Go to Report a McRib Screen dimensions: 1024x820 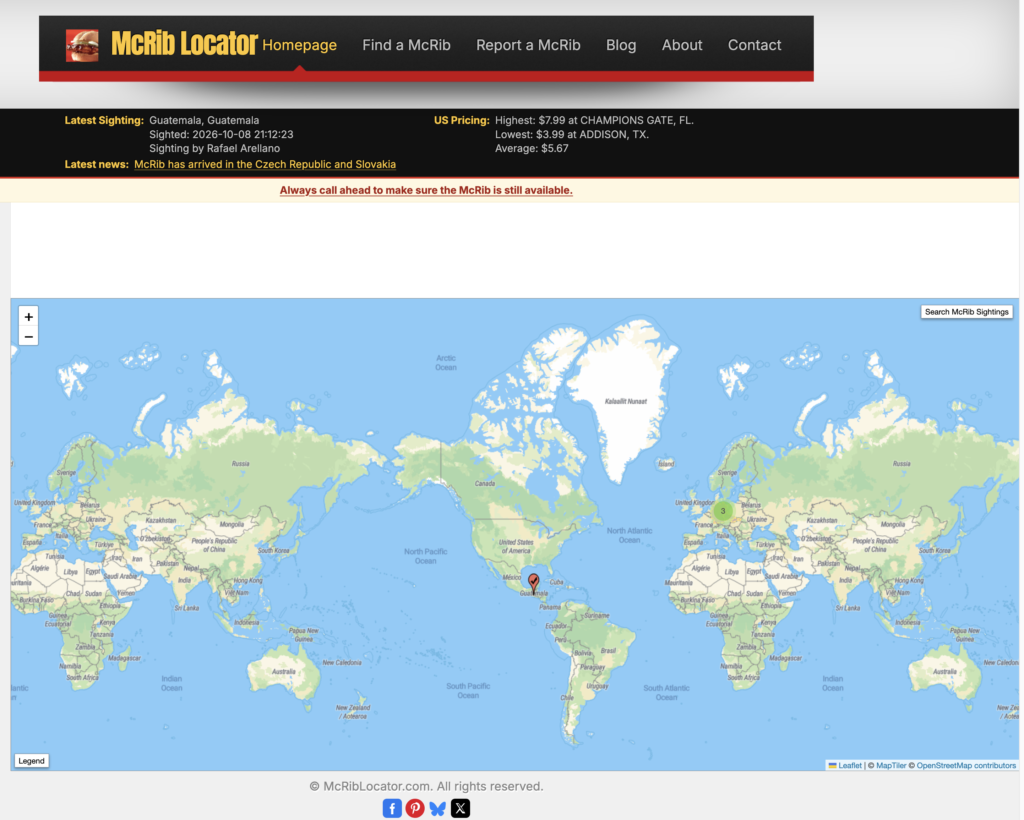coord(528,45)
